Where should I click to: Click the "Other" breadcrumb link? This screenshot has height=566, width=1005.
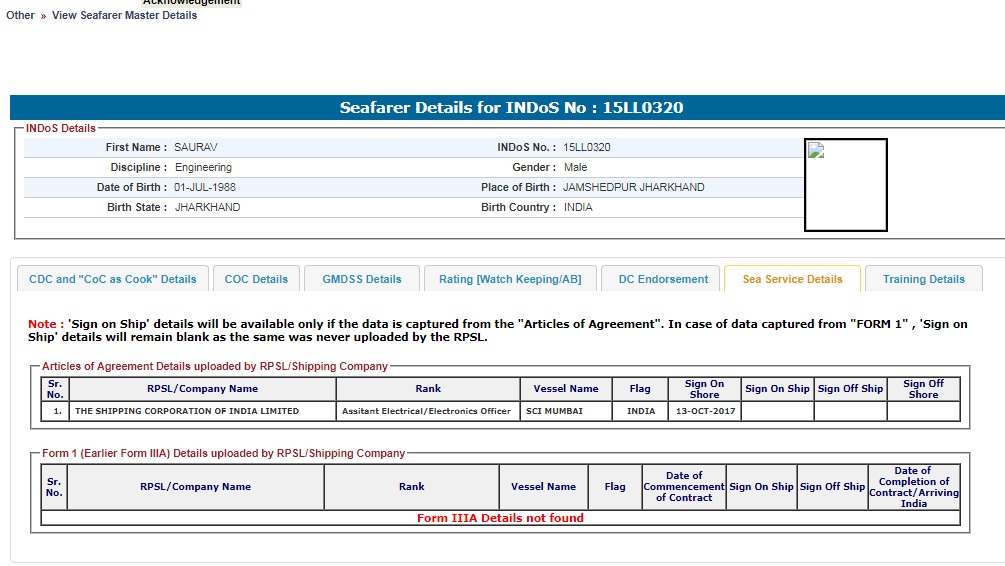pos(20,15)
